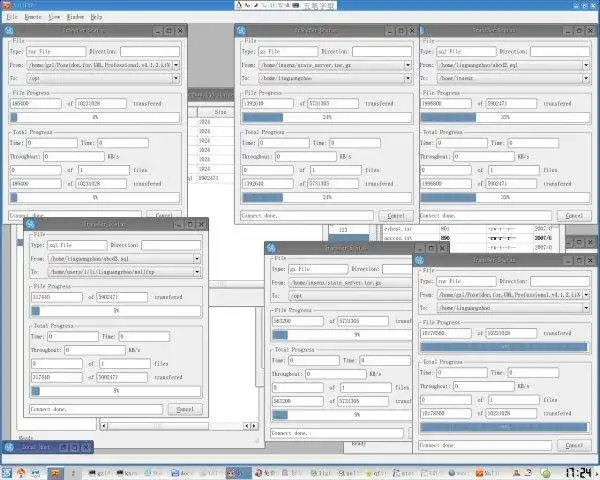This screenshot has height=480, width=600.
Task: Expand From dropdown in 5% sql transfer window
Action: (197, 259)
